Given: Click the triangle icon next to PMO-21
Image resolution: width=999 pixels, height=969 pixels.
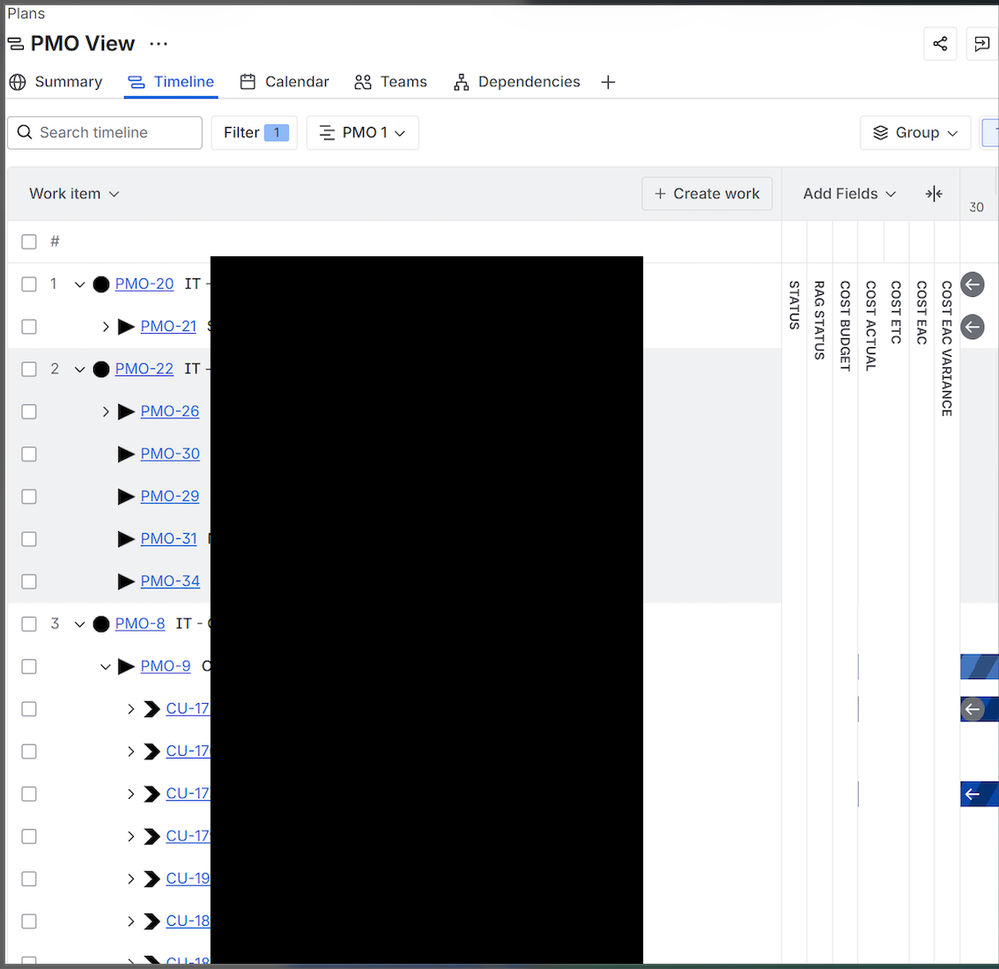Looking at the screenshot, I should pyautogui.click(x=126, y=327).
